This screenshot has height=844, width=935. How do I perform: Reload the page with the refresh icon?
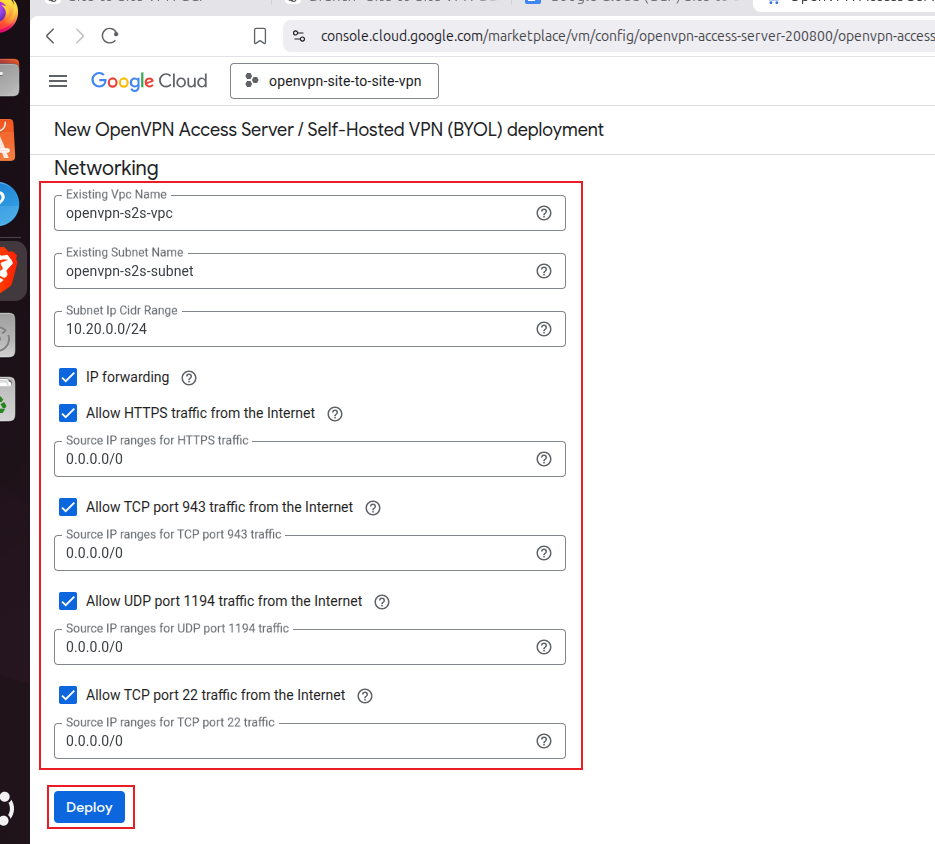(x=110, y=36)
